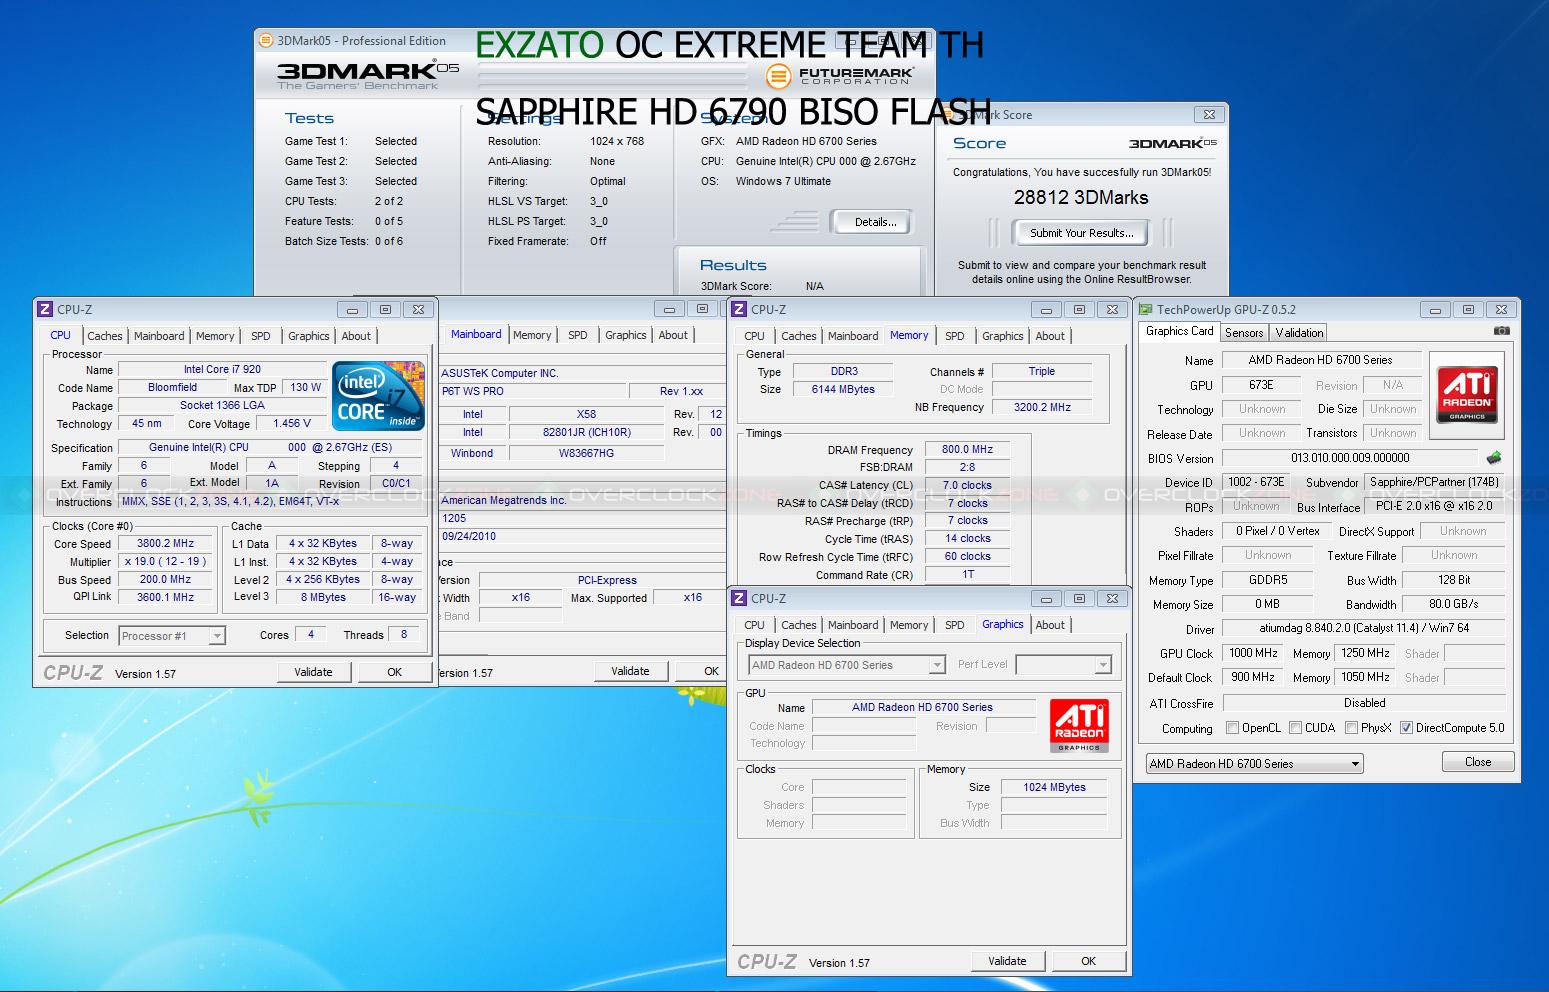Image resolution: width=1549 pixels, height=992 pixels.
Task: Click the BIOS Version 013.010.000.009.000000 field
Action: point(1350,458)
